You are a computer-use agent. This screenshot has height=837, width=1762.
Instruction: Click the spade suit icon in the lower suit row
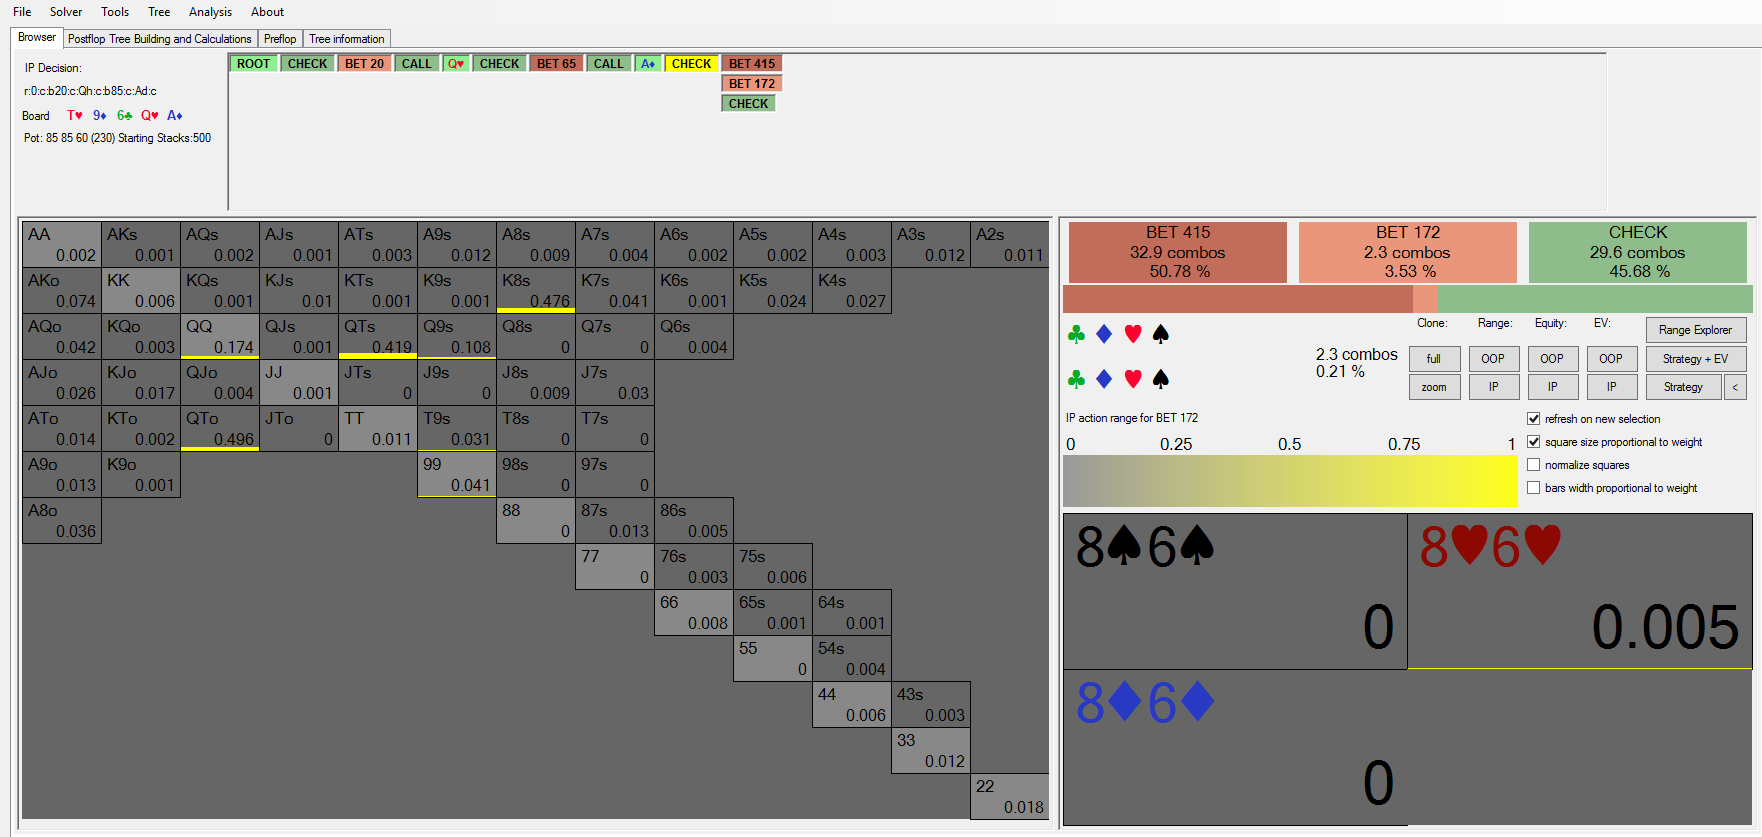(x=1161, y=379)
